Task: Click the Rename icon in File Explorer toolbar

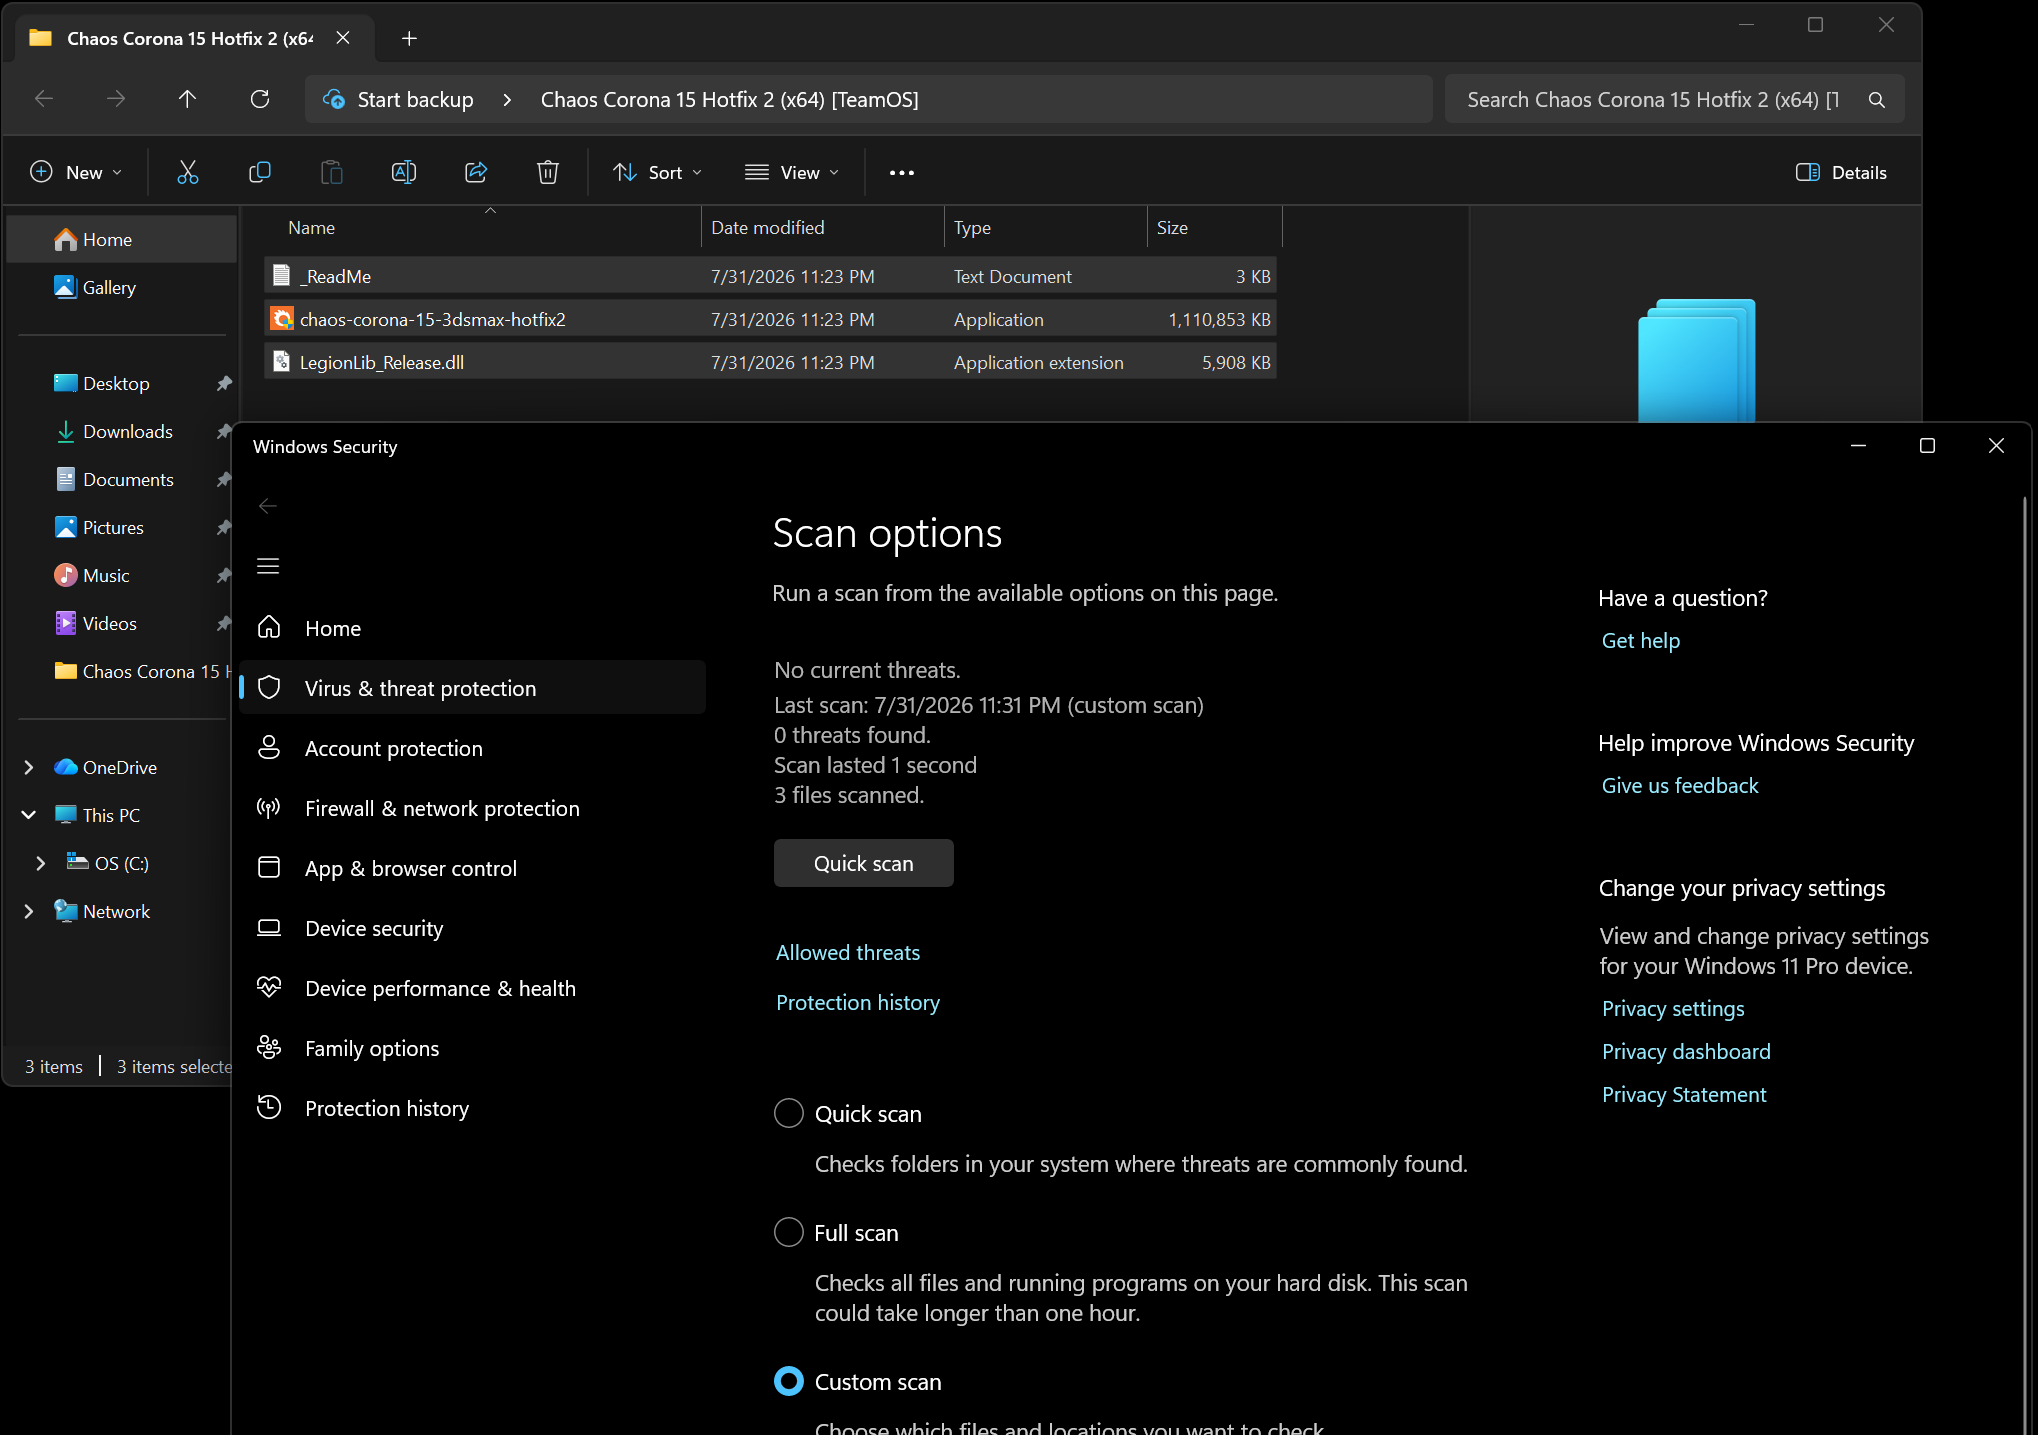Action: click(404, 172)
